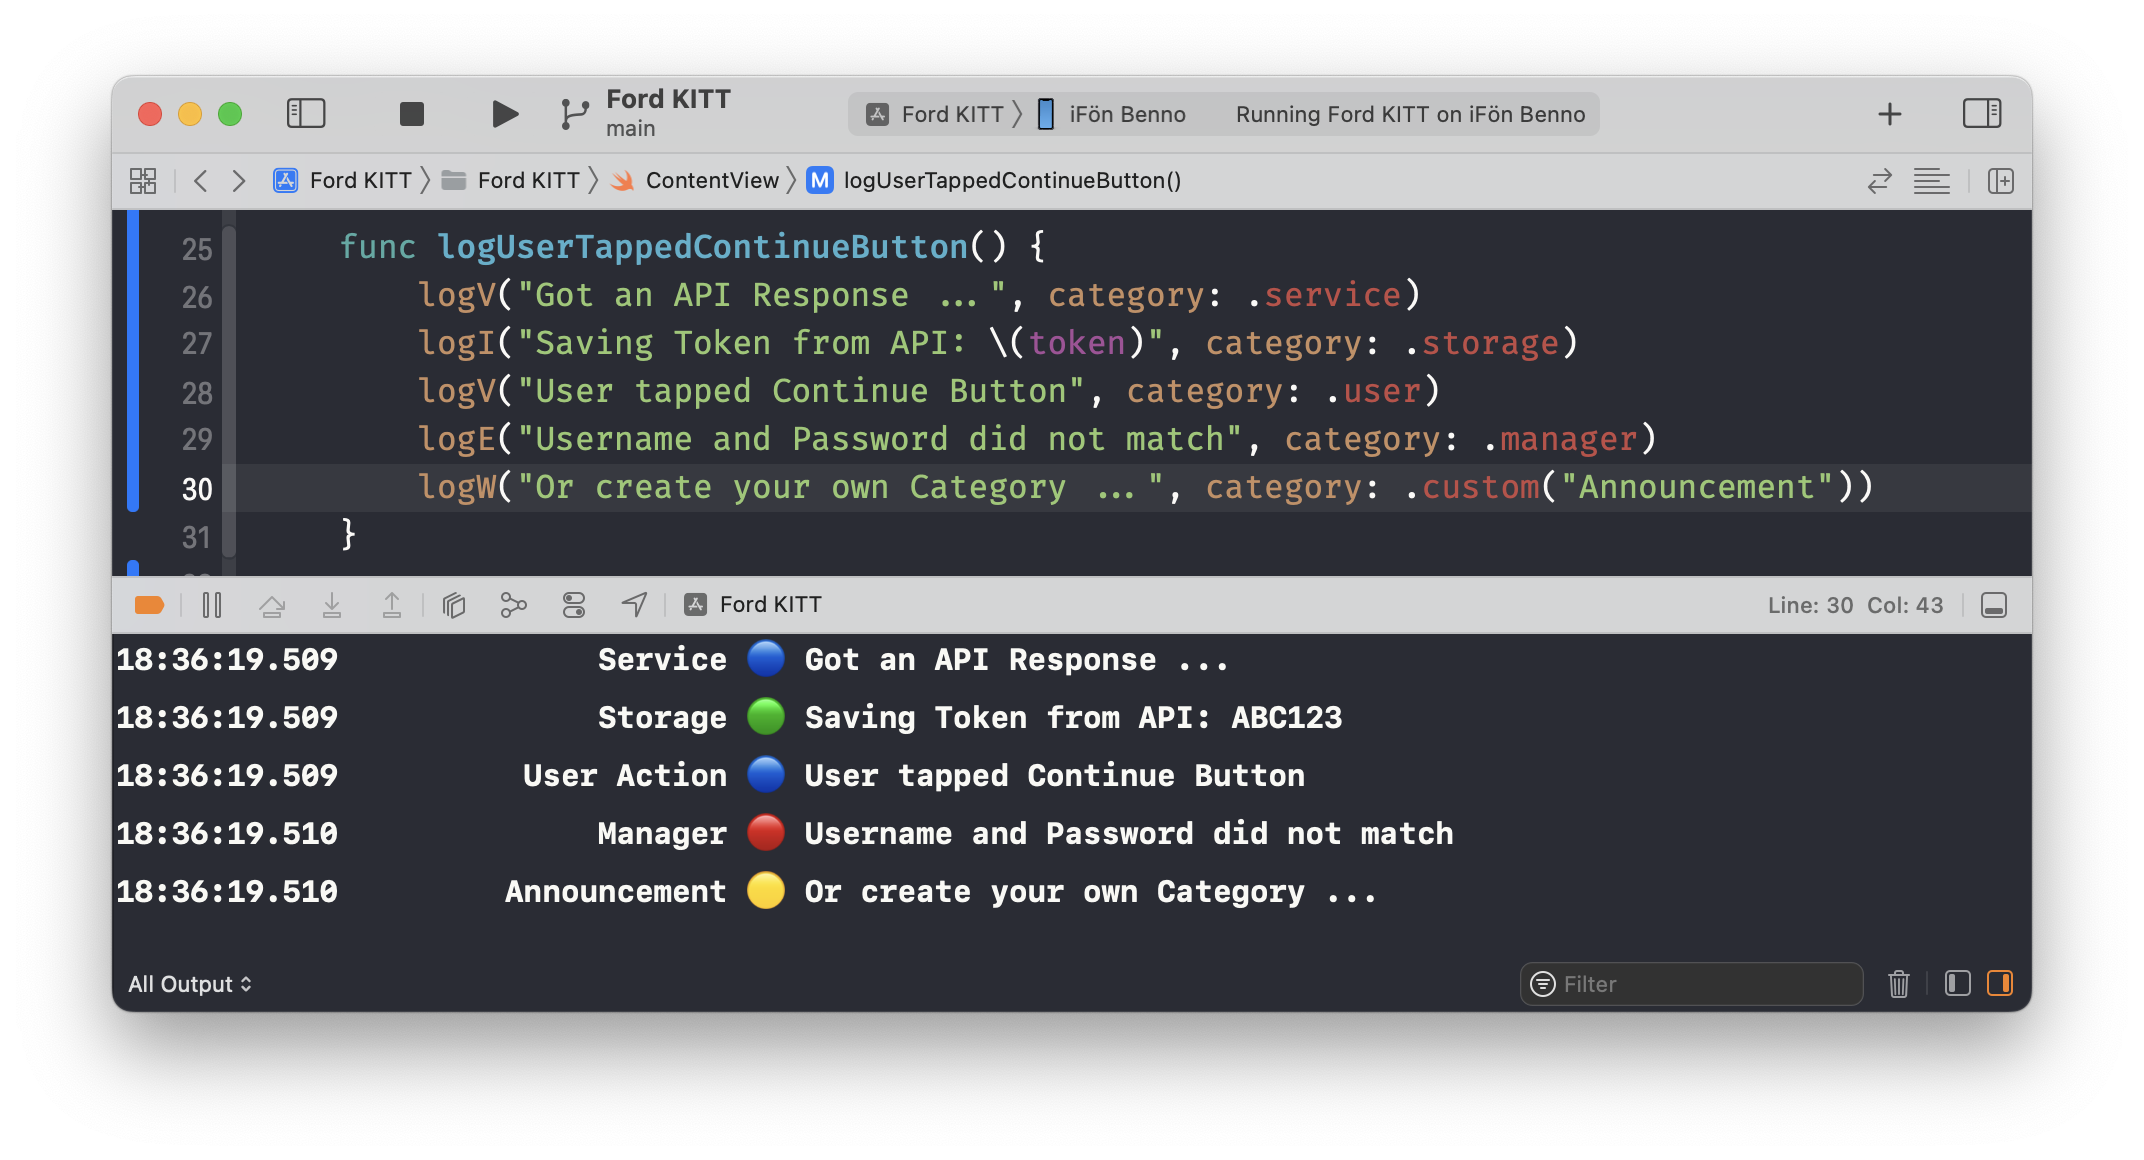The image size is (2144, 1160).
Task: Select the Ford KITT scheme in toolbar
Action: [934, 114]
